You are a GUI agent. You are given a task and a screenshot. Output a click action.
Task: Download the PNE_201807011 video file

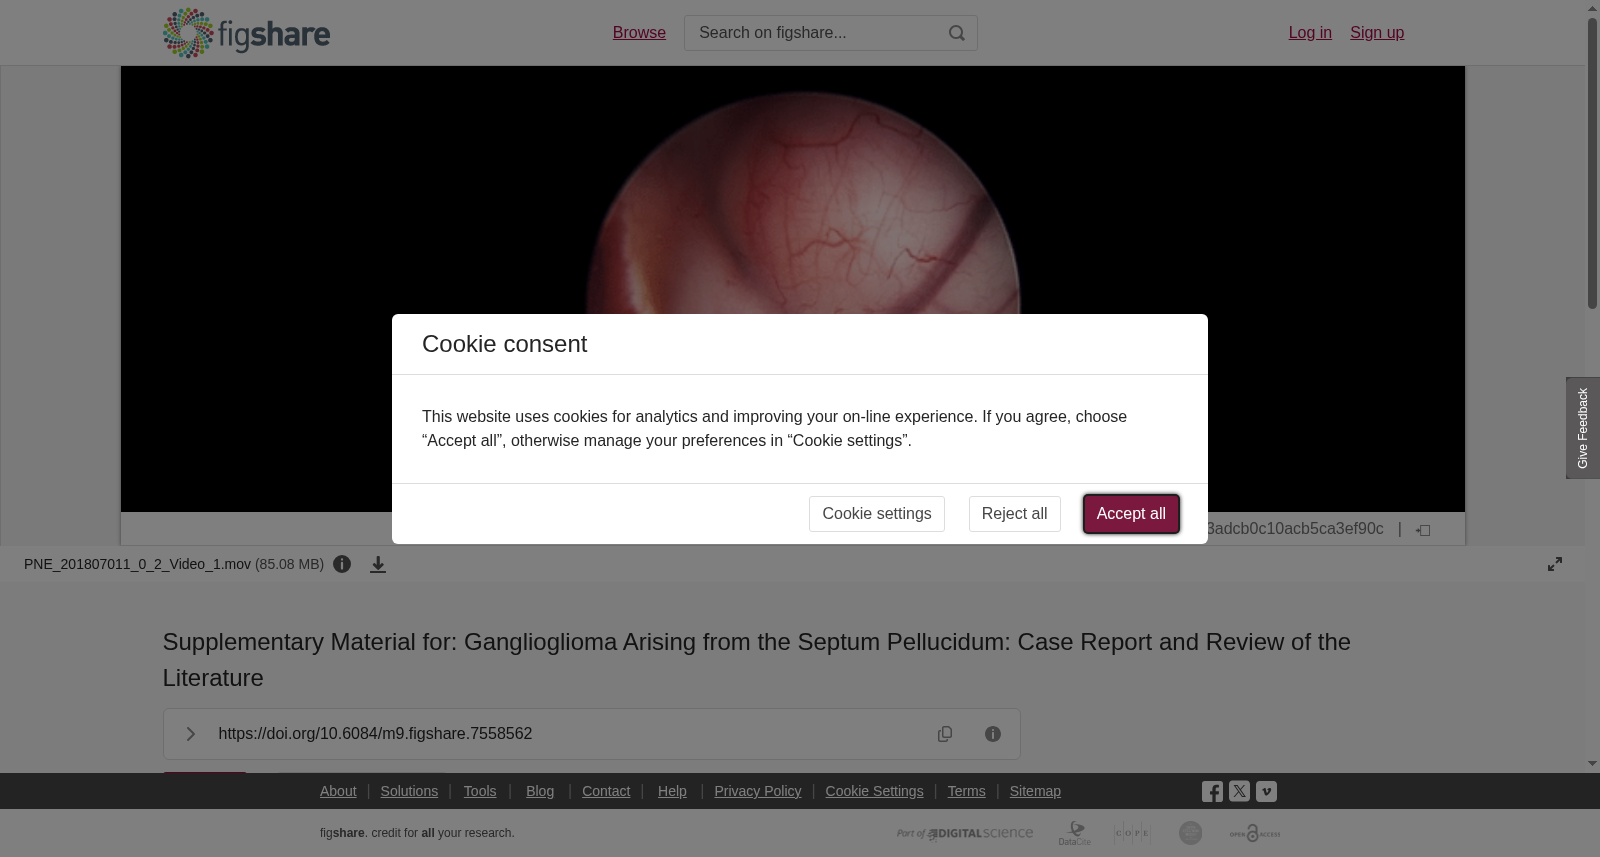coord(378,564)
